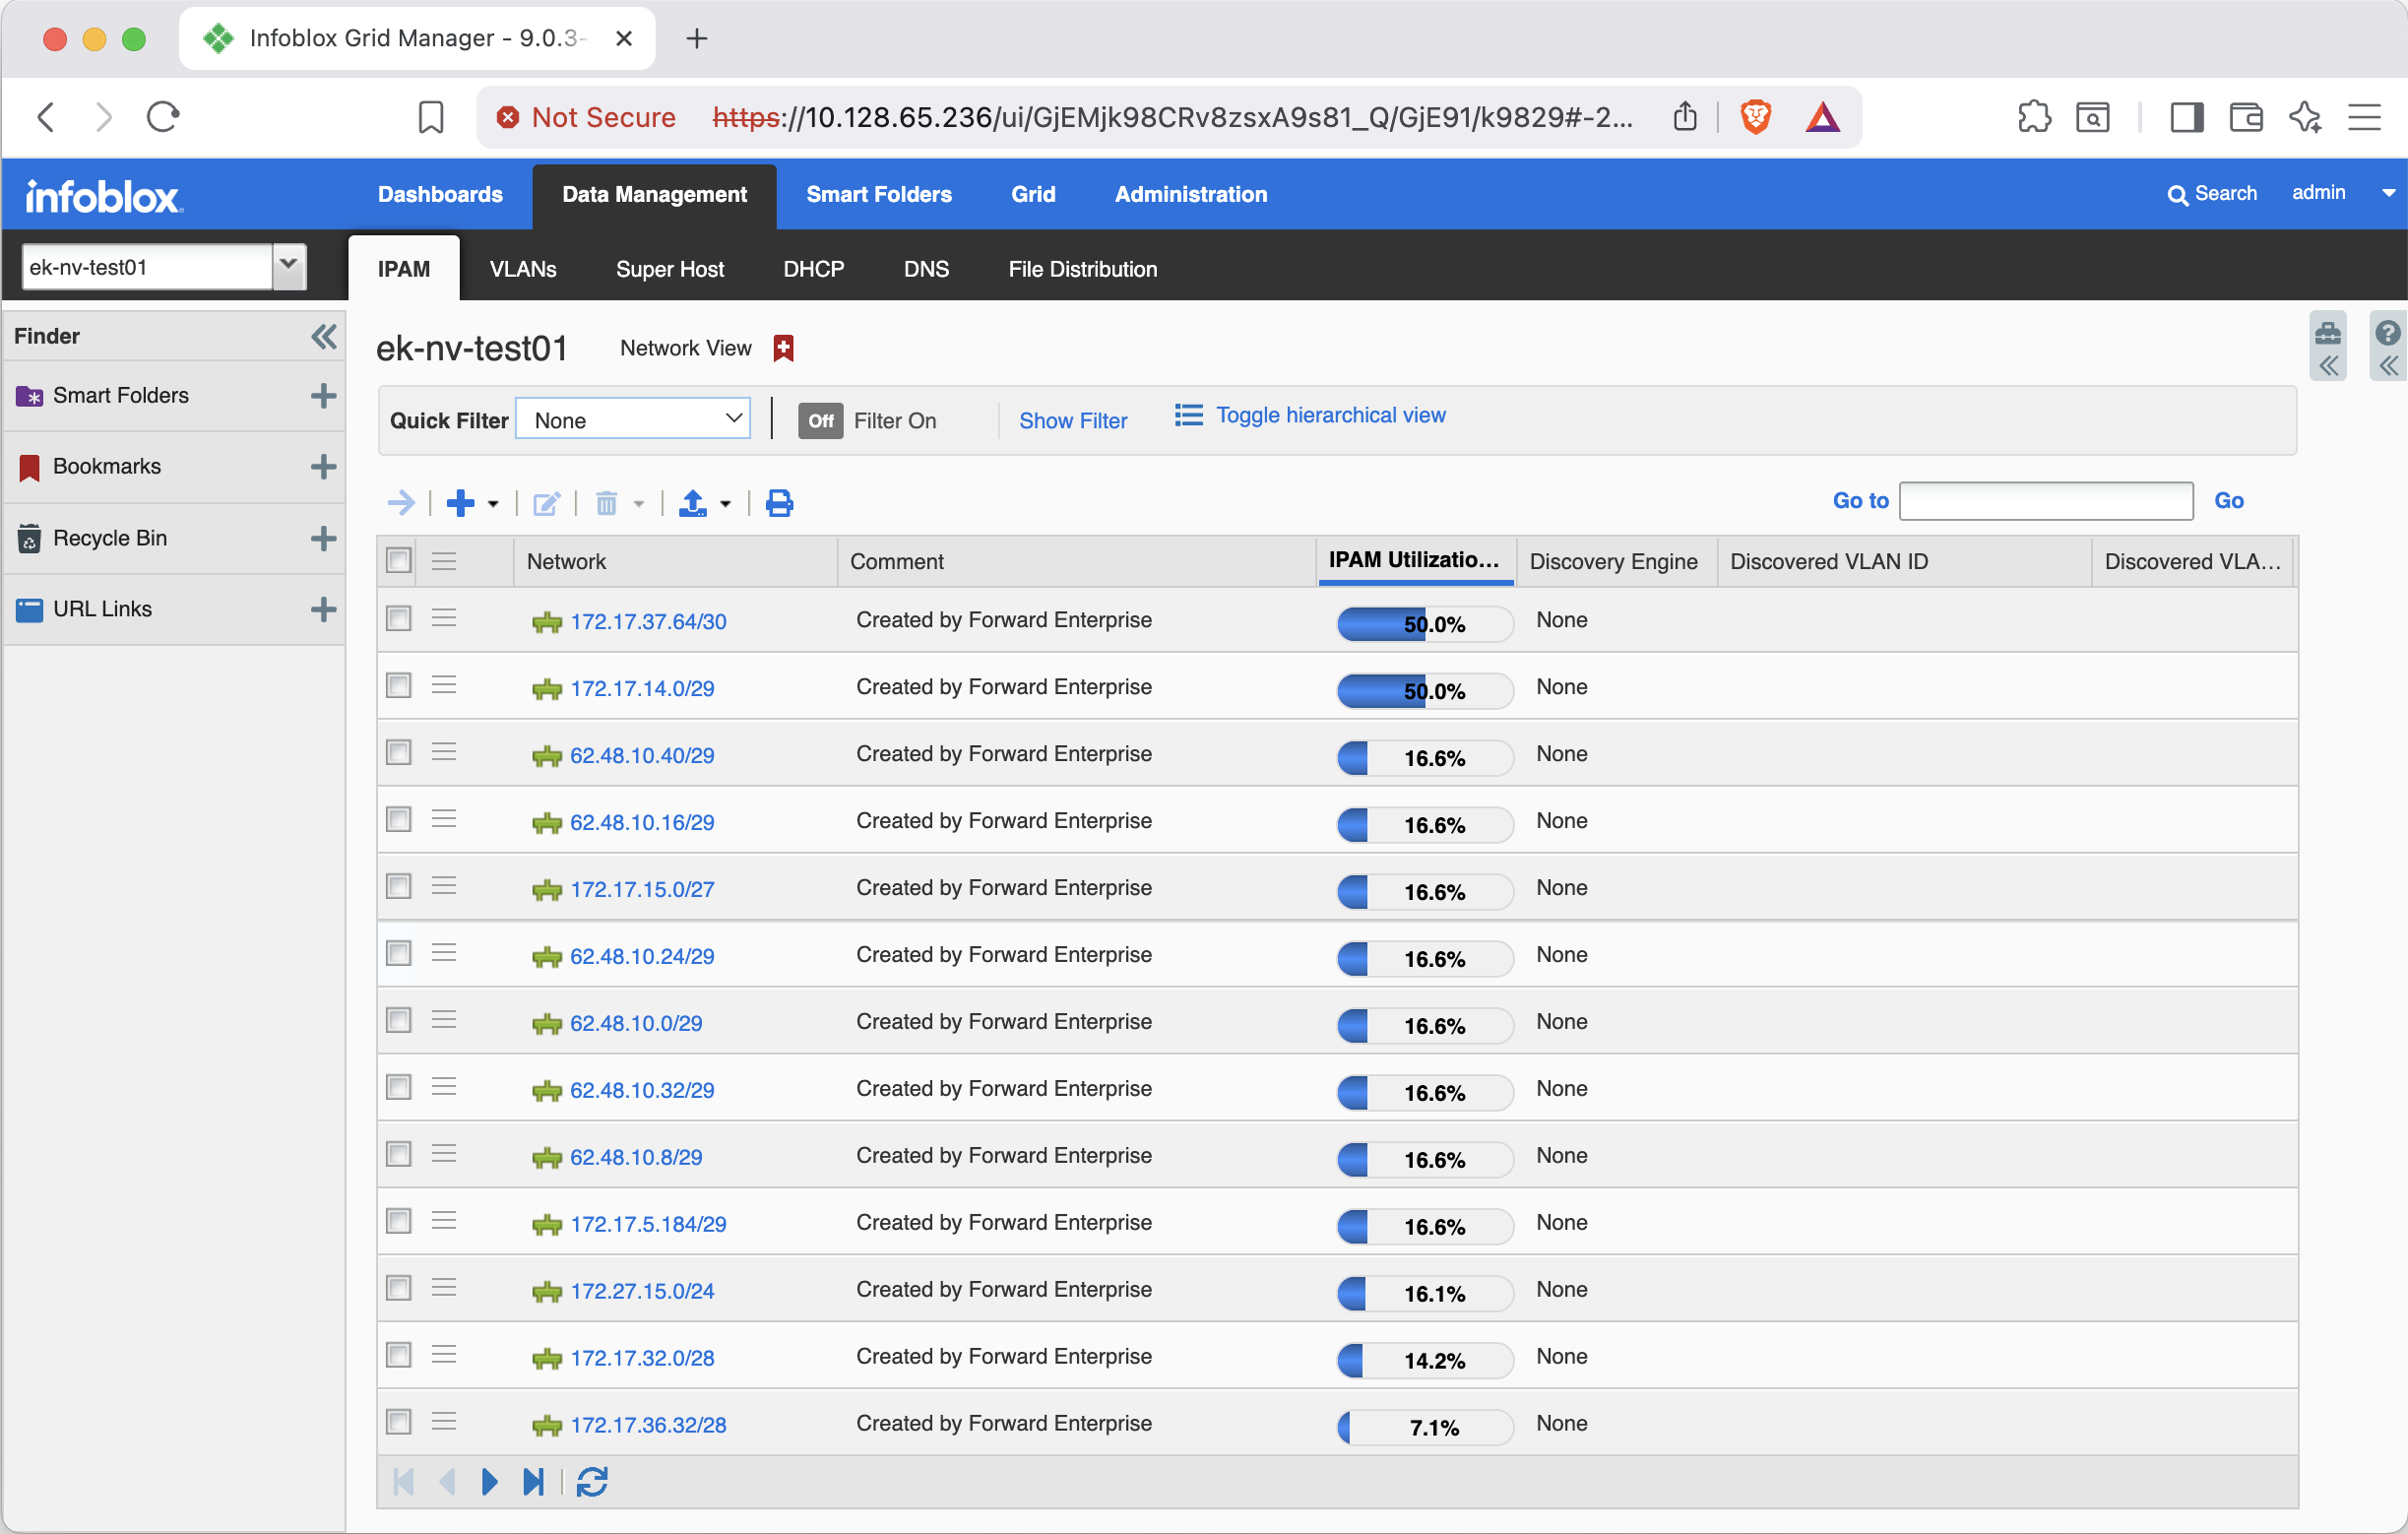
Task: Click the bookmark flag next to Network View
Action: click(783, 347)
